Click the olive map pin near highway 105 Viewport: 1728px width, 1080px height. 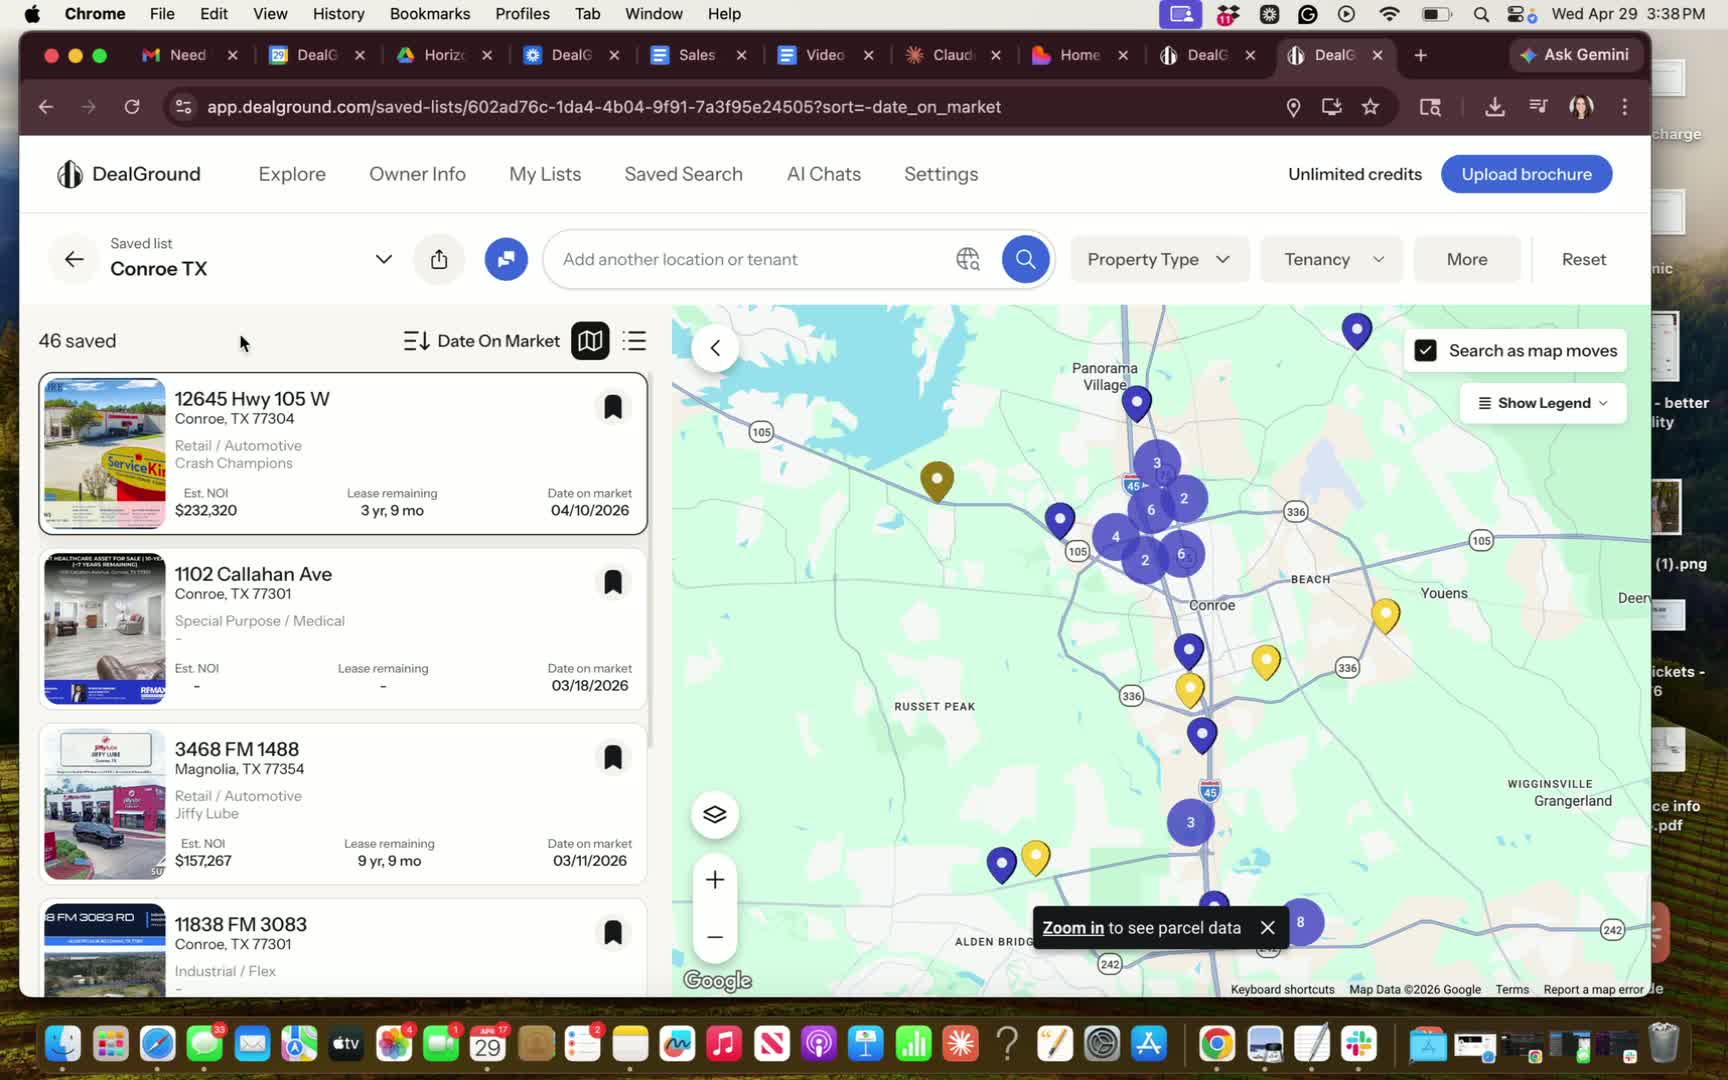pos(937,480)
